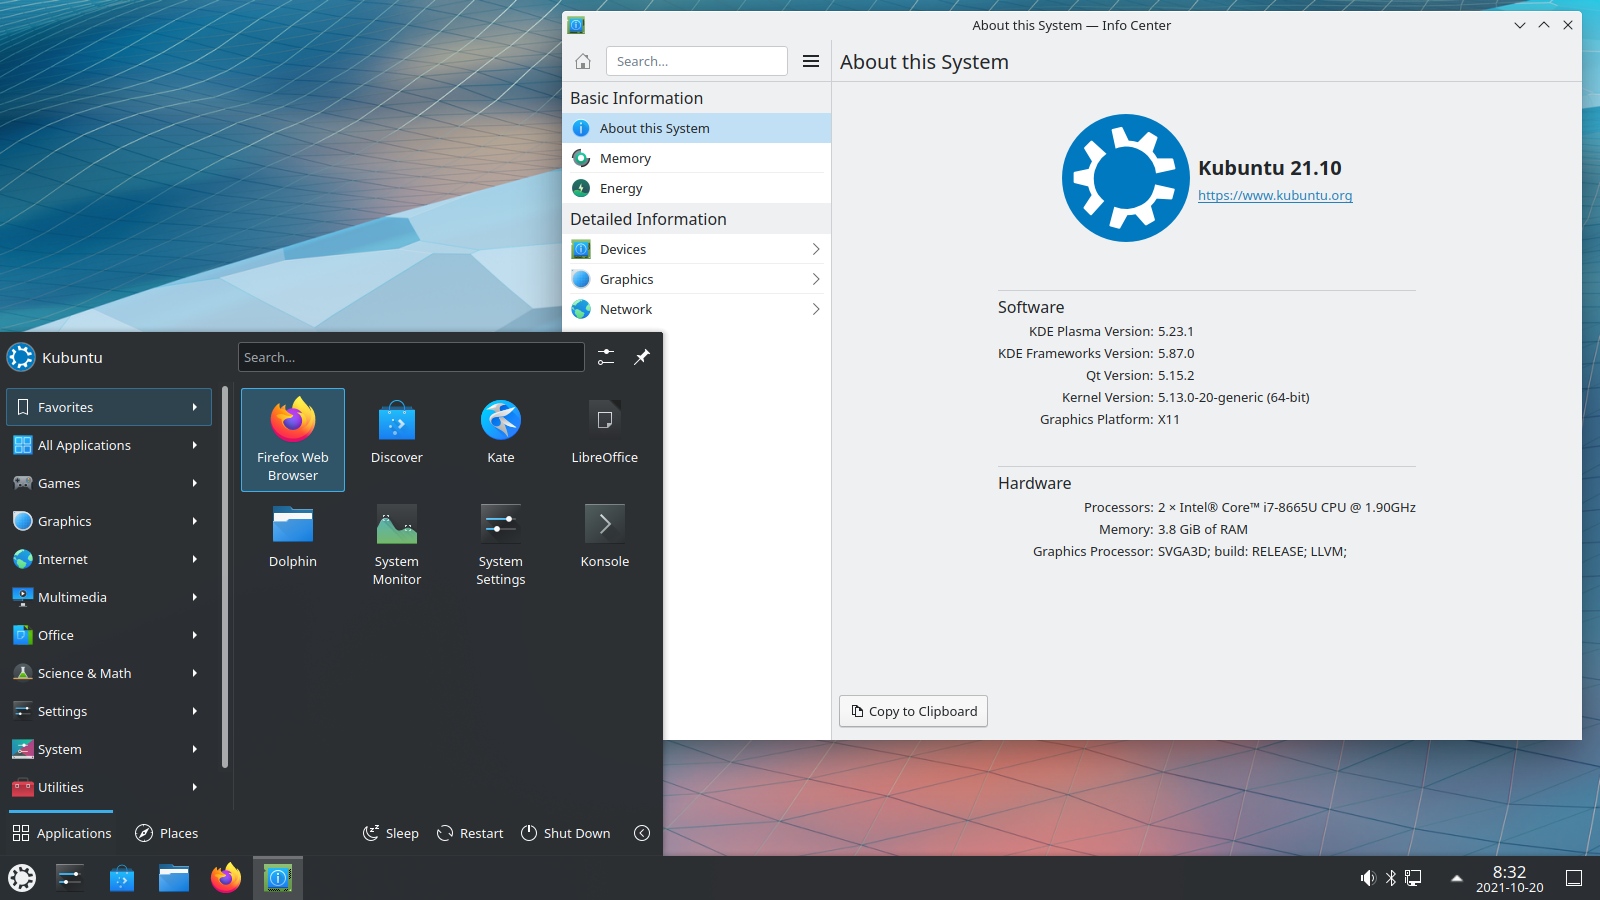The image size is (1600, 900).
Task: Click Show Desktop button in the panel
Action: coord(1574,878)
